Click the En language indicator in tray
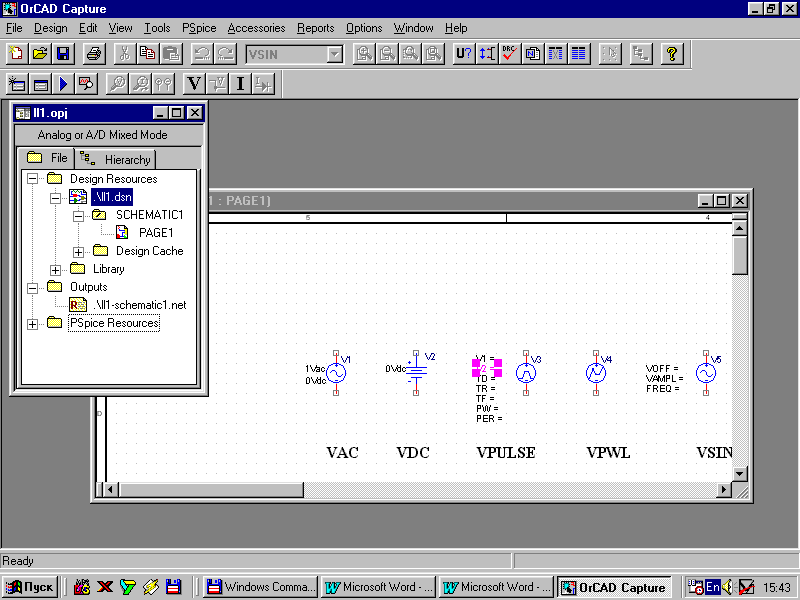This screenshot has width=800, height=600. coord(713,587)
